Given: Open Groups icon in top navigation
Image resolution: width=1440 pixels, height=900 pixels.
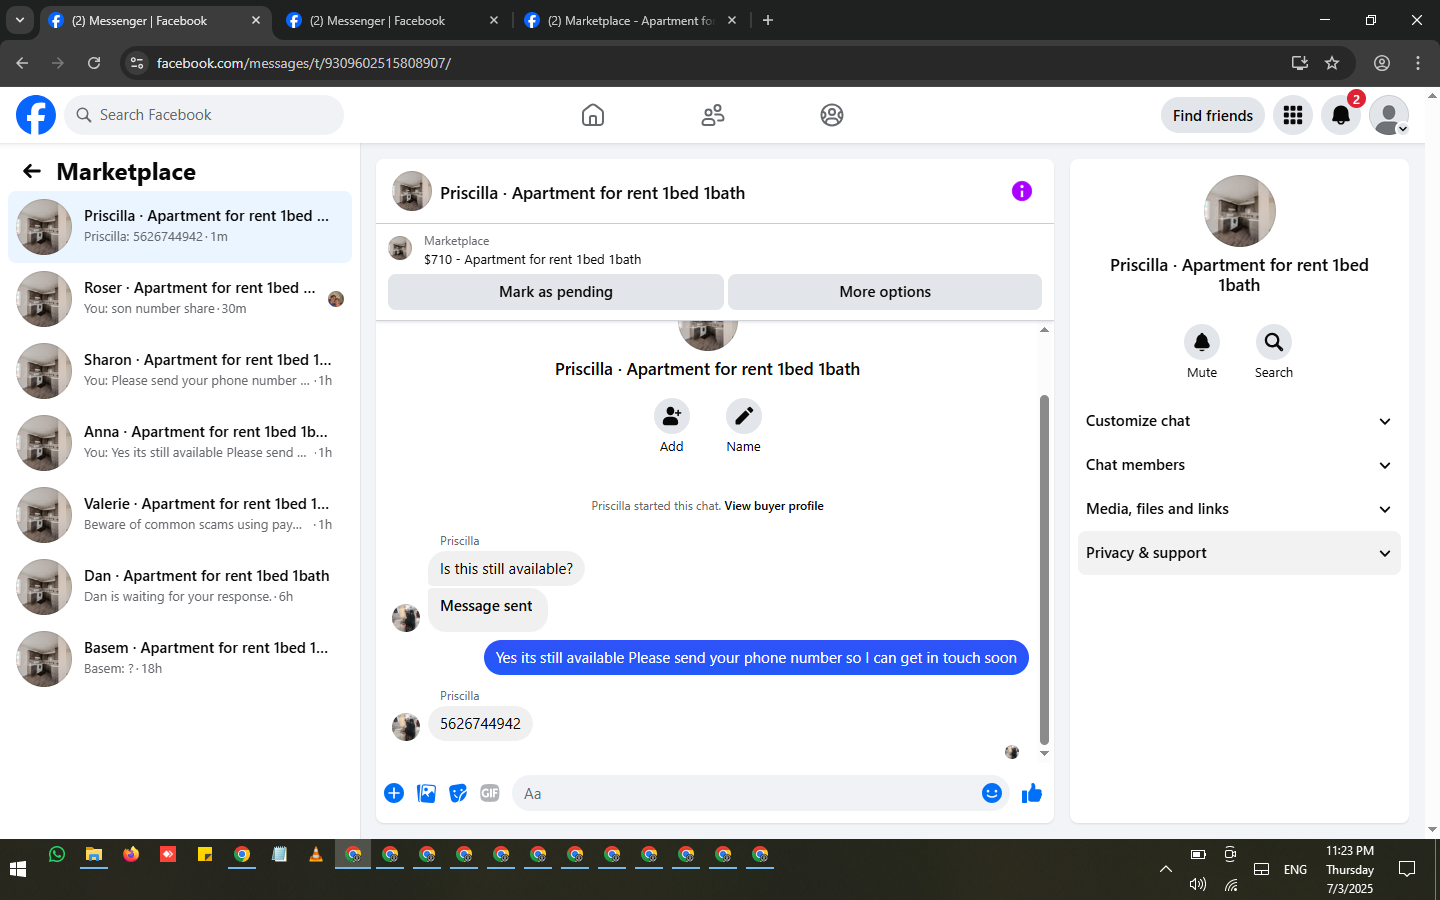Looking at the screenshot, I should [x=832, y=115].
